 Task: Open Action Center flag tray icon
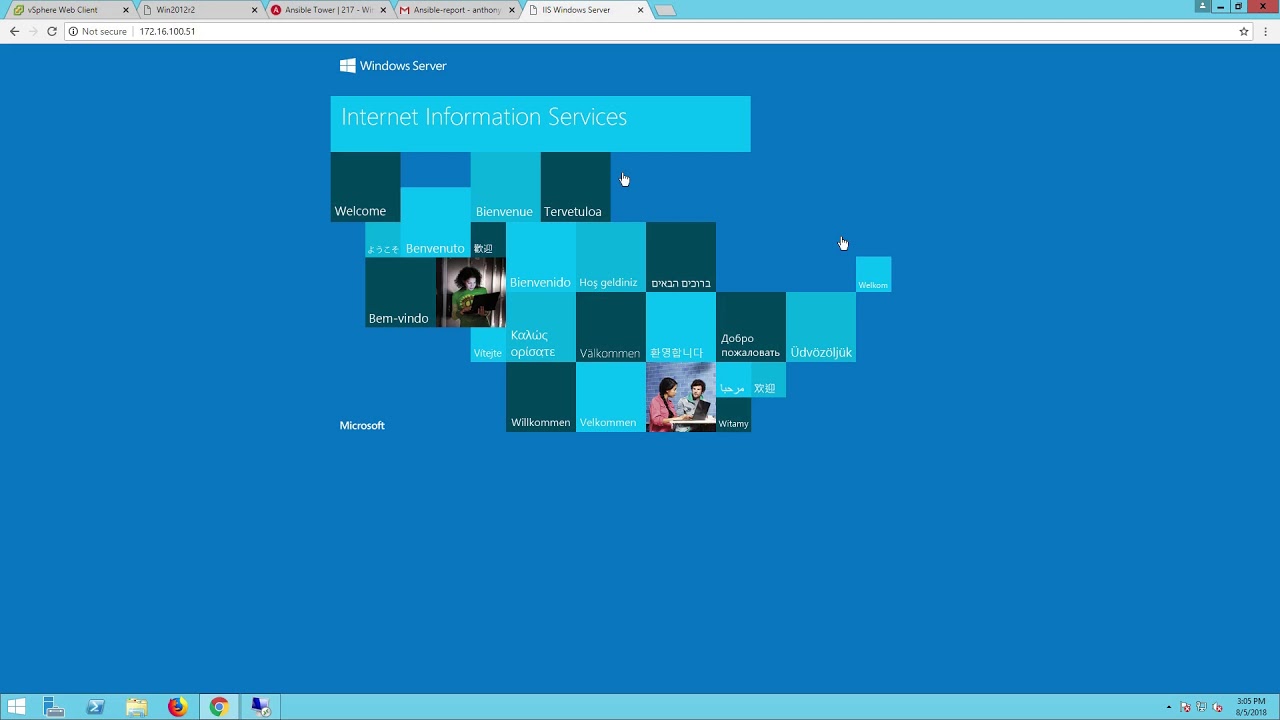(x=1185, y=708)
